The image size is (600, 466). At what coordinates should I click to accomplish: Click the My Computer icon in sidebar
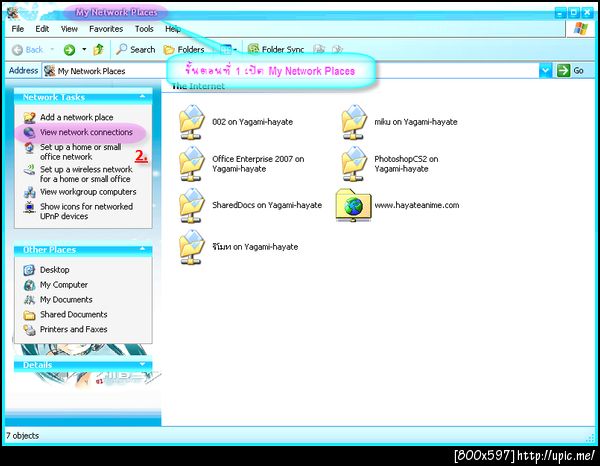coord(29,285)
